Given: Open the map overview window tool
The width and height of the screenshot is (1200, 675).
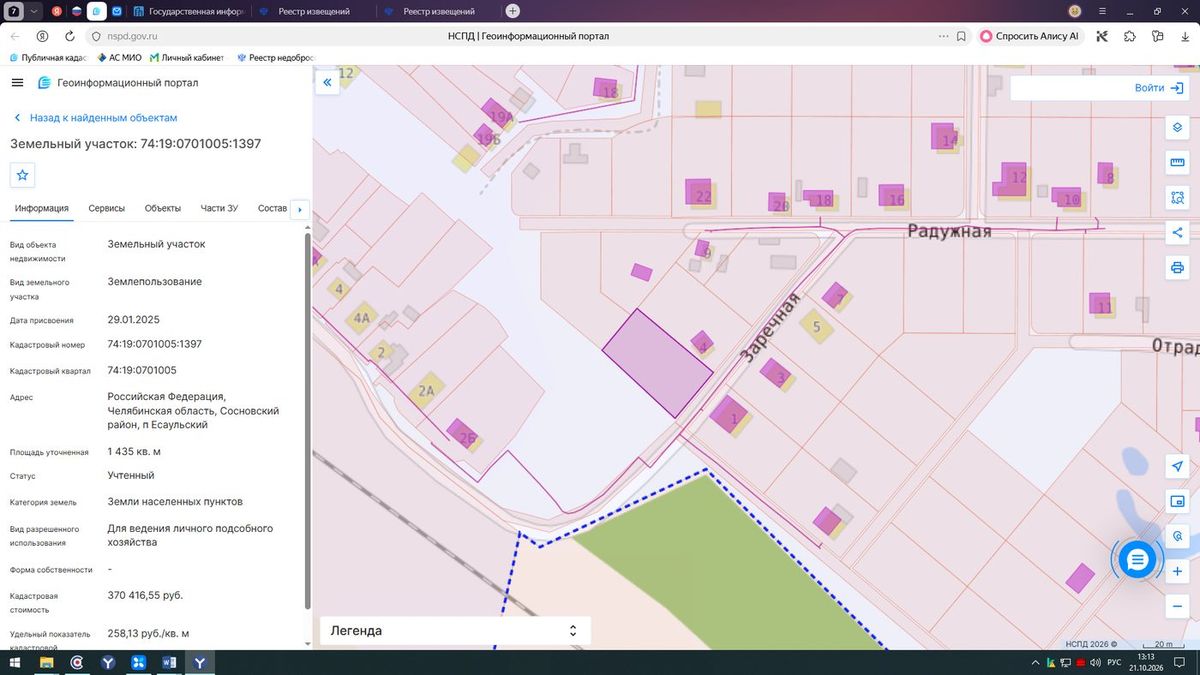Looking at the screenshot, I should pos(1177,502).
